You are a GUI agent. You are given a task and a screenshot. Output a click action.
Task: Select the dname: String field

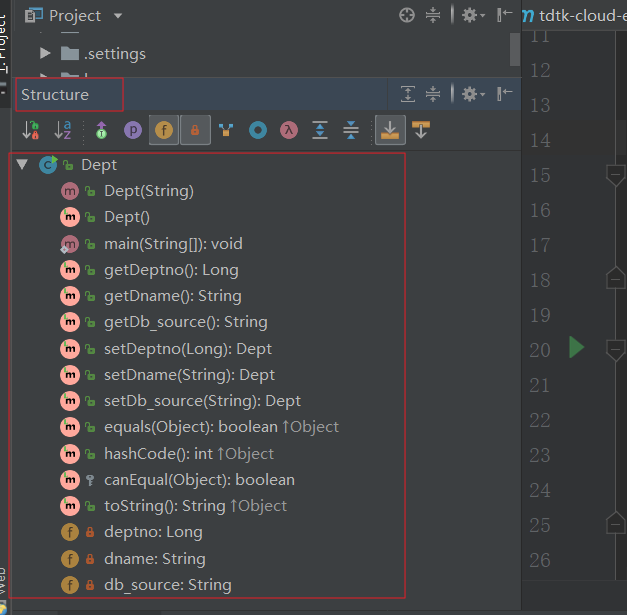point(155,559)
